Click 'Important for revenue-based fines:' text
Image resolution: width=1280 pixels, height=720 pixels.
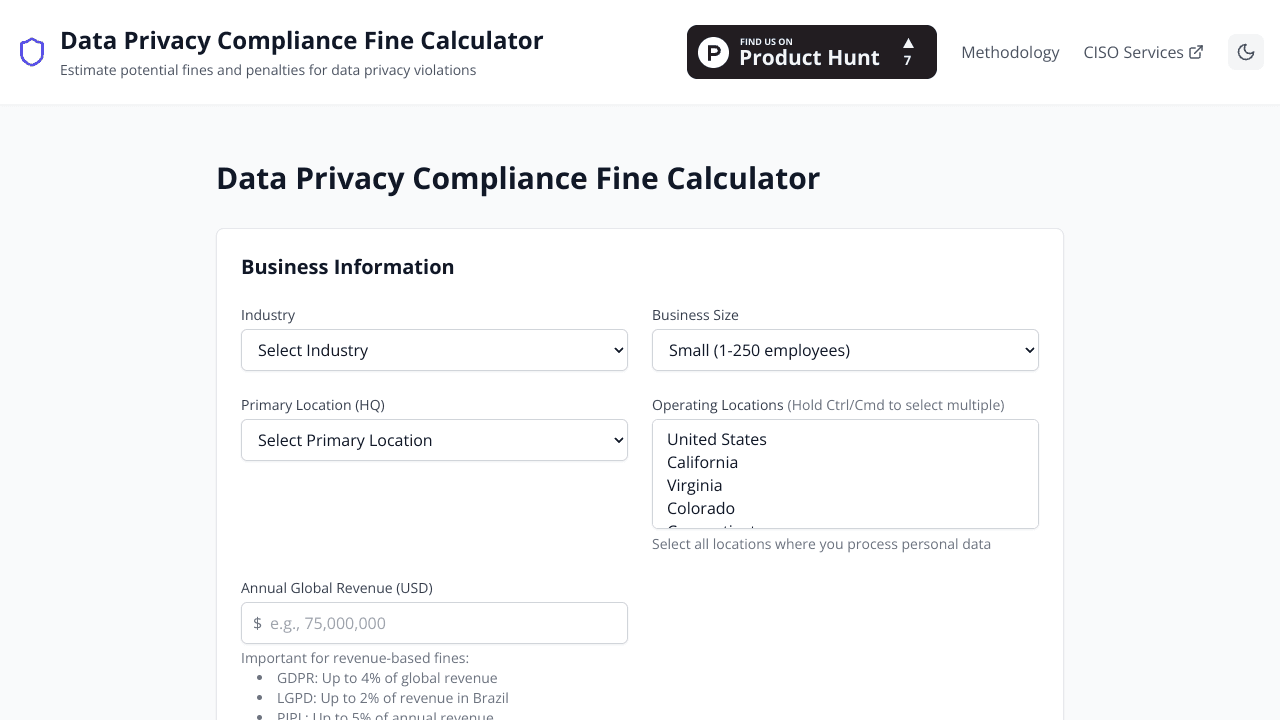tap(355, 658)
